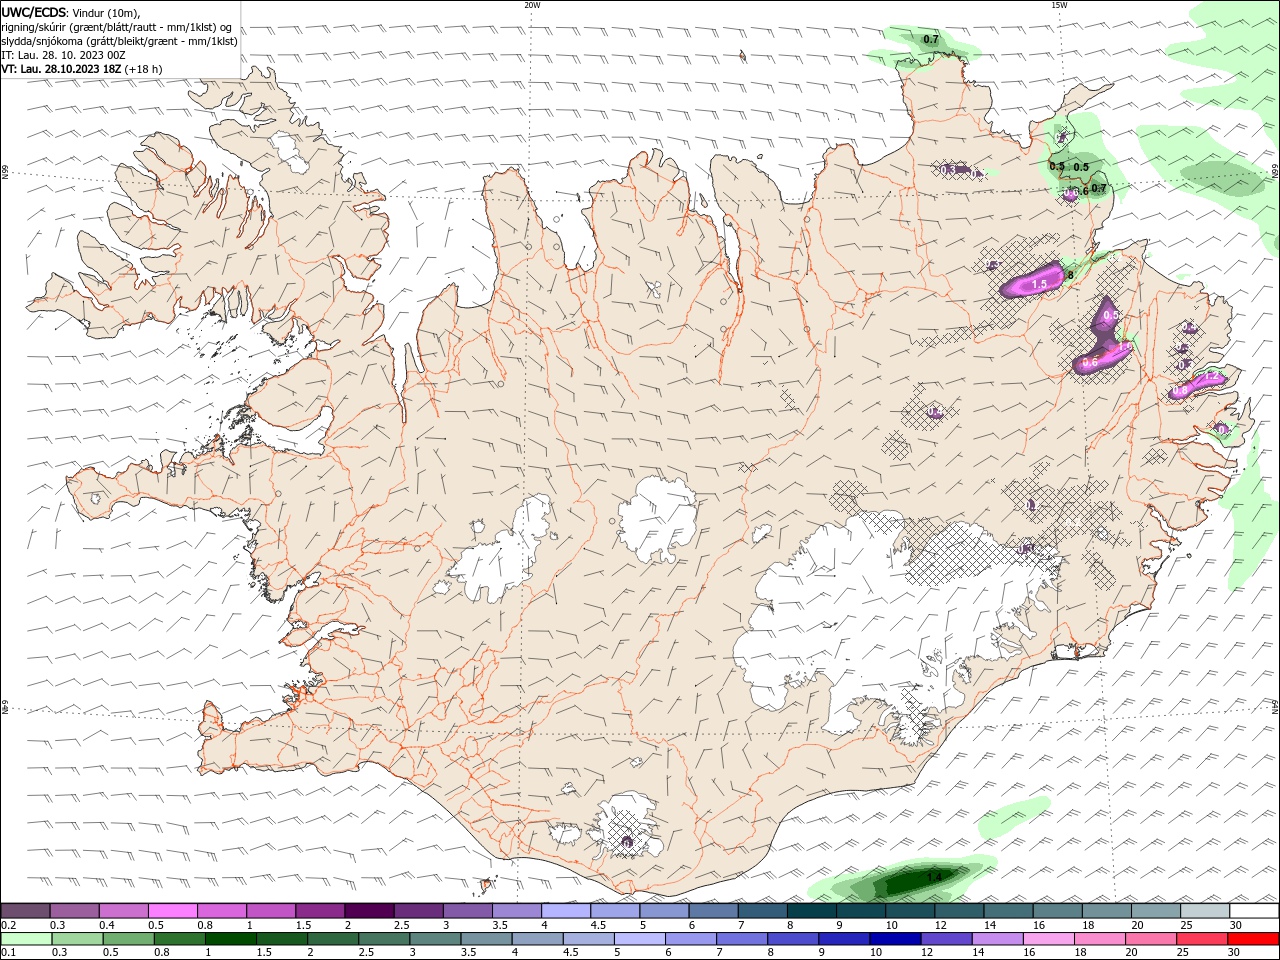
Task: Click the white swatch above label 30, upper row
Action: pos(1255,911)
